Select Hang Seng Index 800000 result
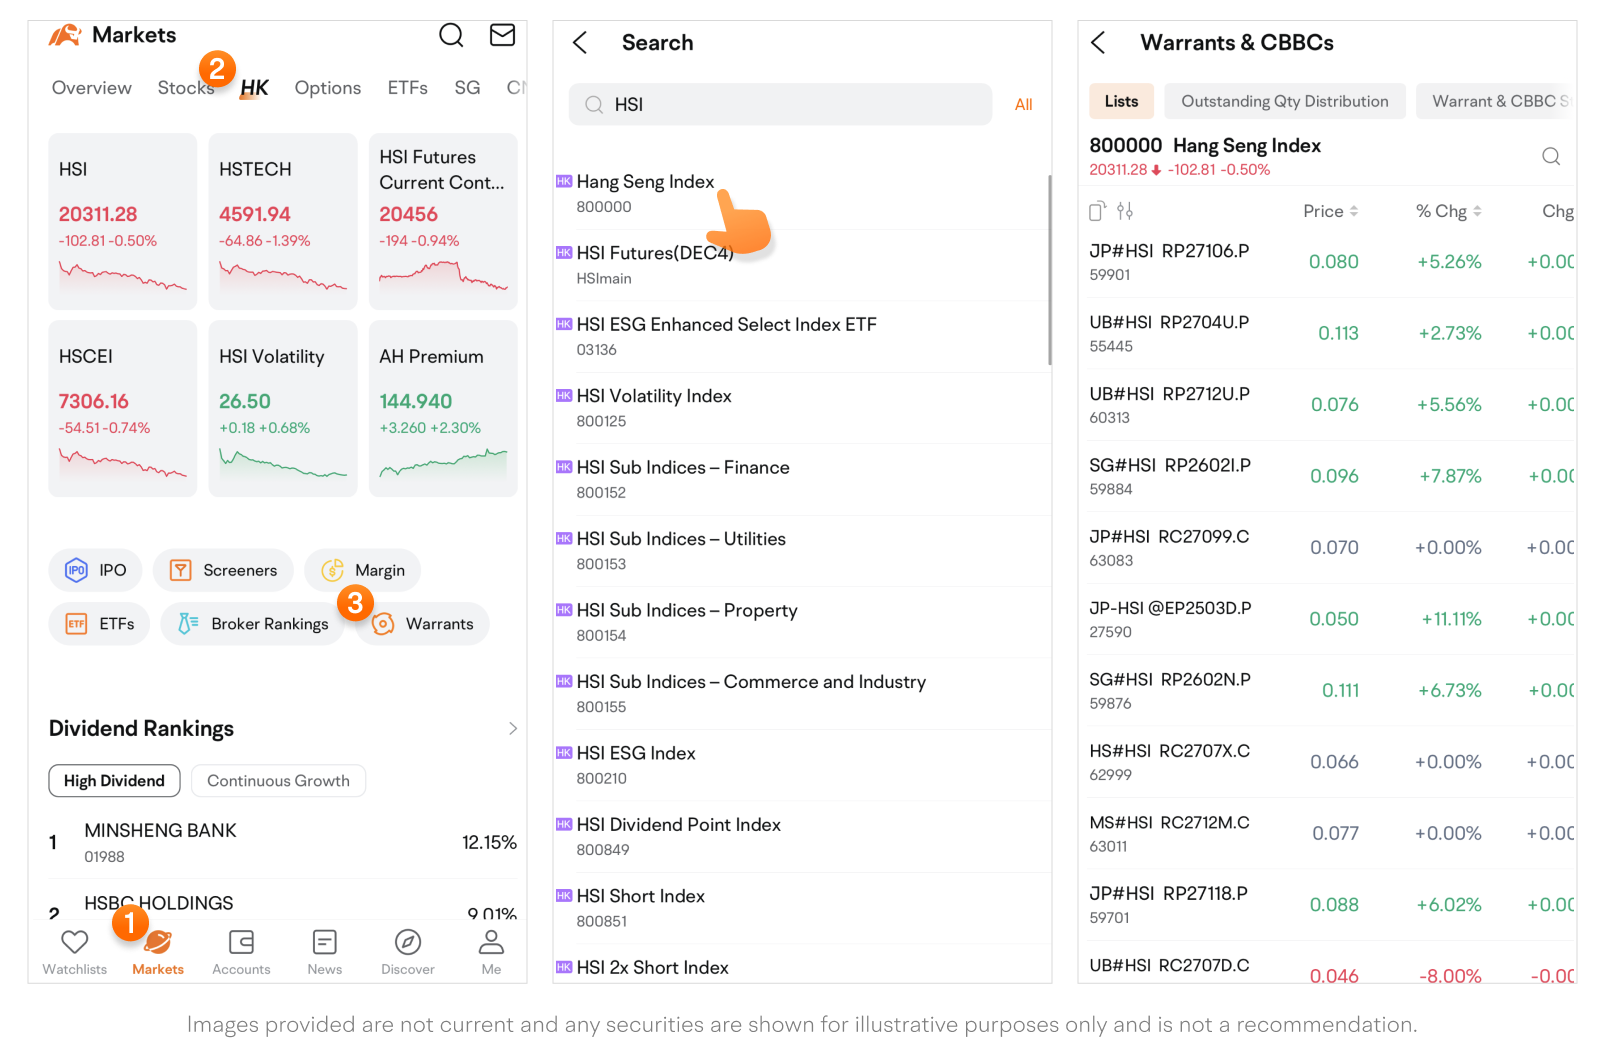1605x1060 pixels. (800, 194)
